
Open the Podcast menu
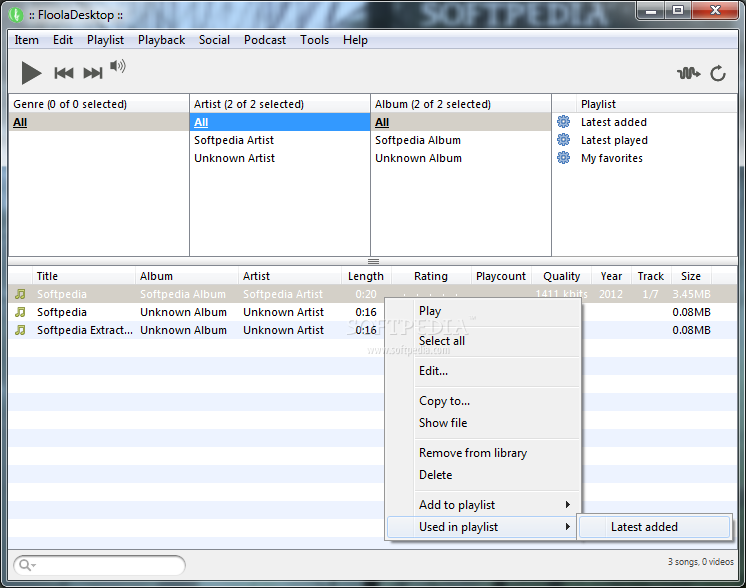[265, 40]
